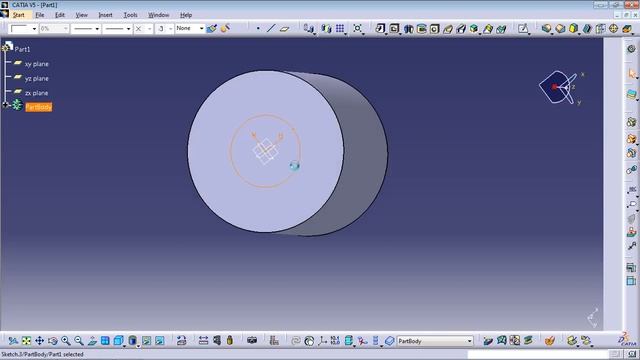Click the Sketch tool icon
Screen dimensions: 640x360
tap(523, 29)
